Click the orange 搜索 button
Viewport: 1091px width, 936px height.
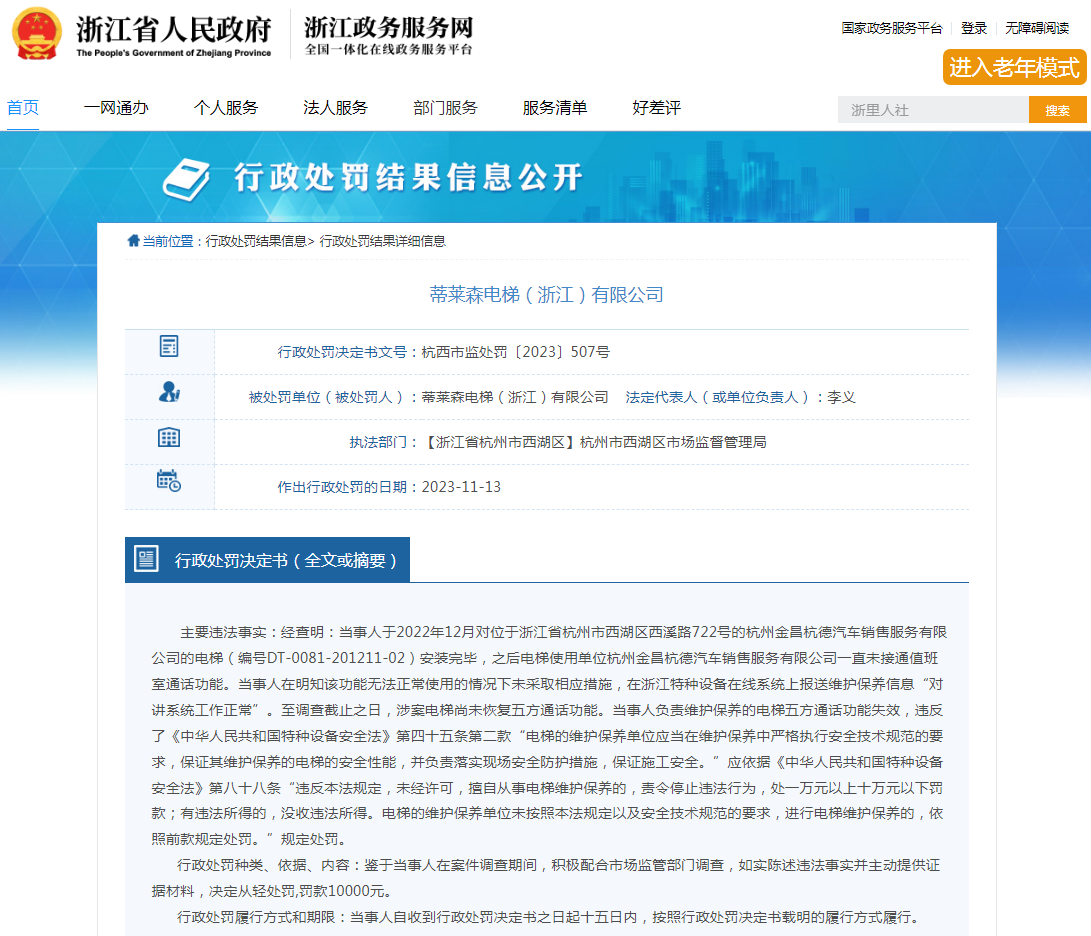[x=1058, y=110]
